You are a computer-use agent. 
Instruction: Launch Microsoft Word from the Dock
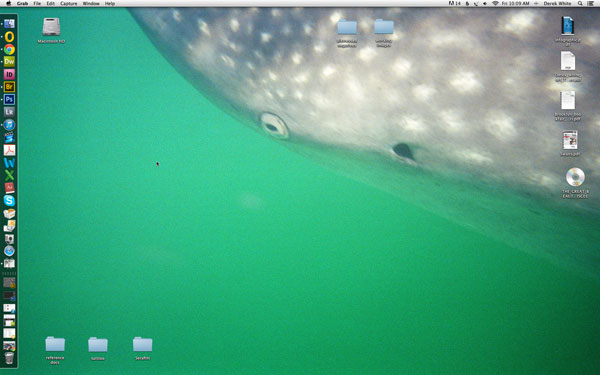coord(9,163)
